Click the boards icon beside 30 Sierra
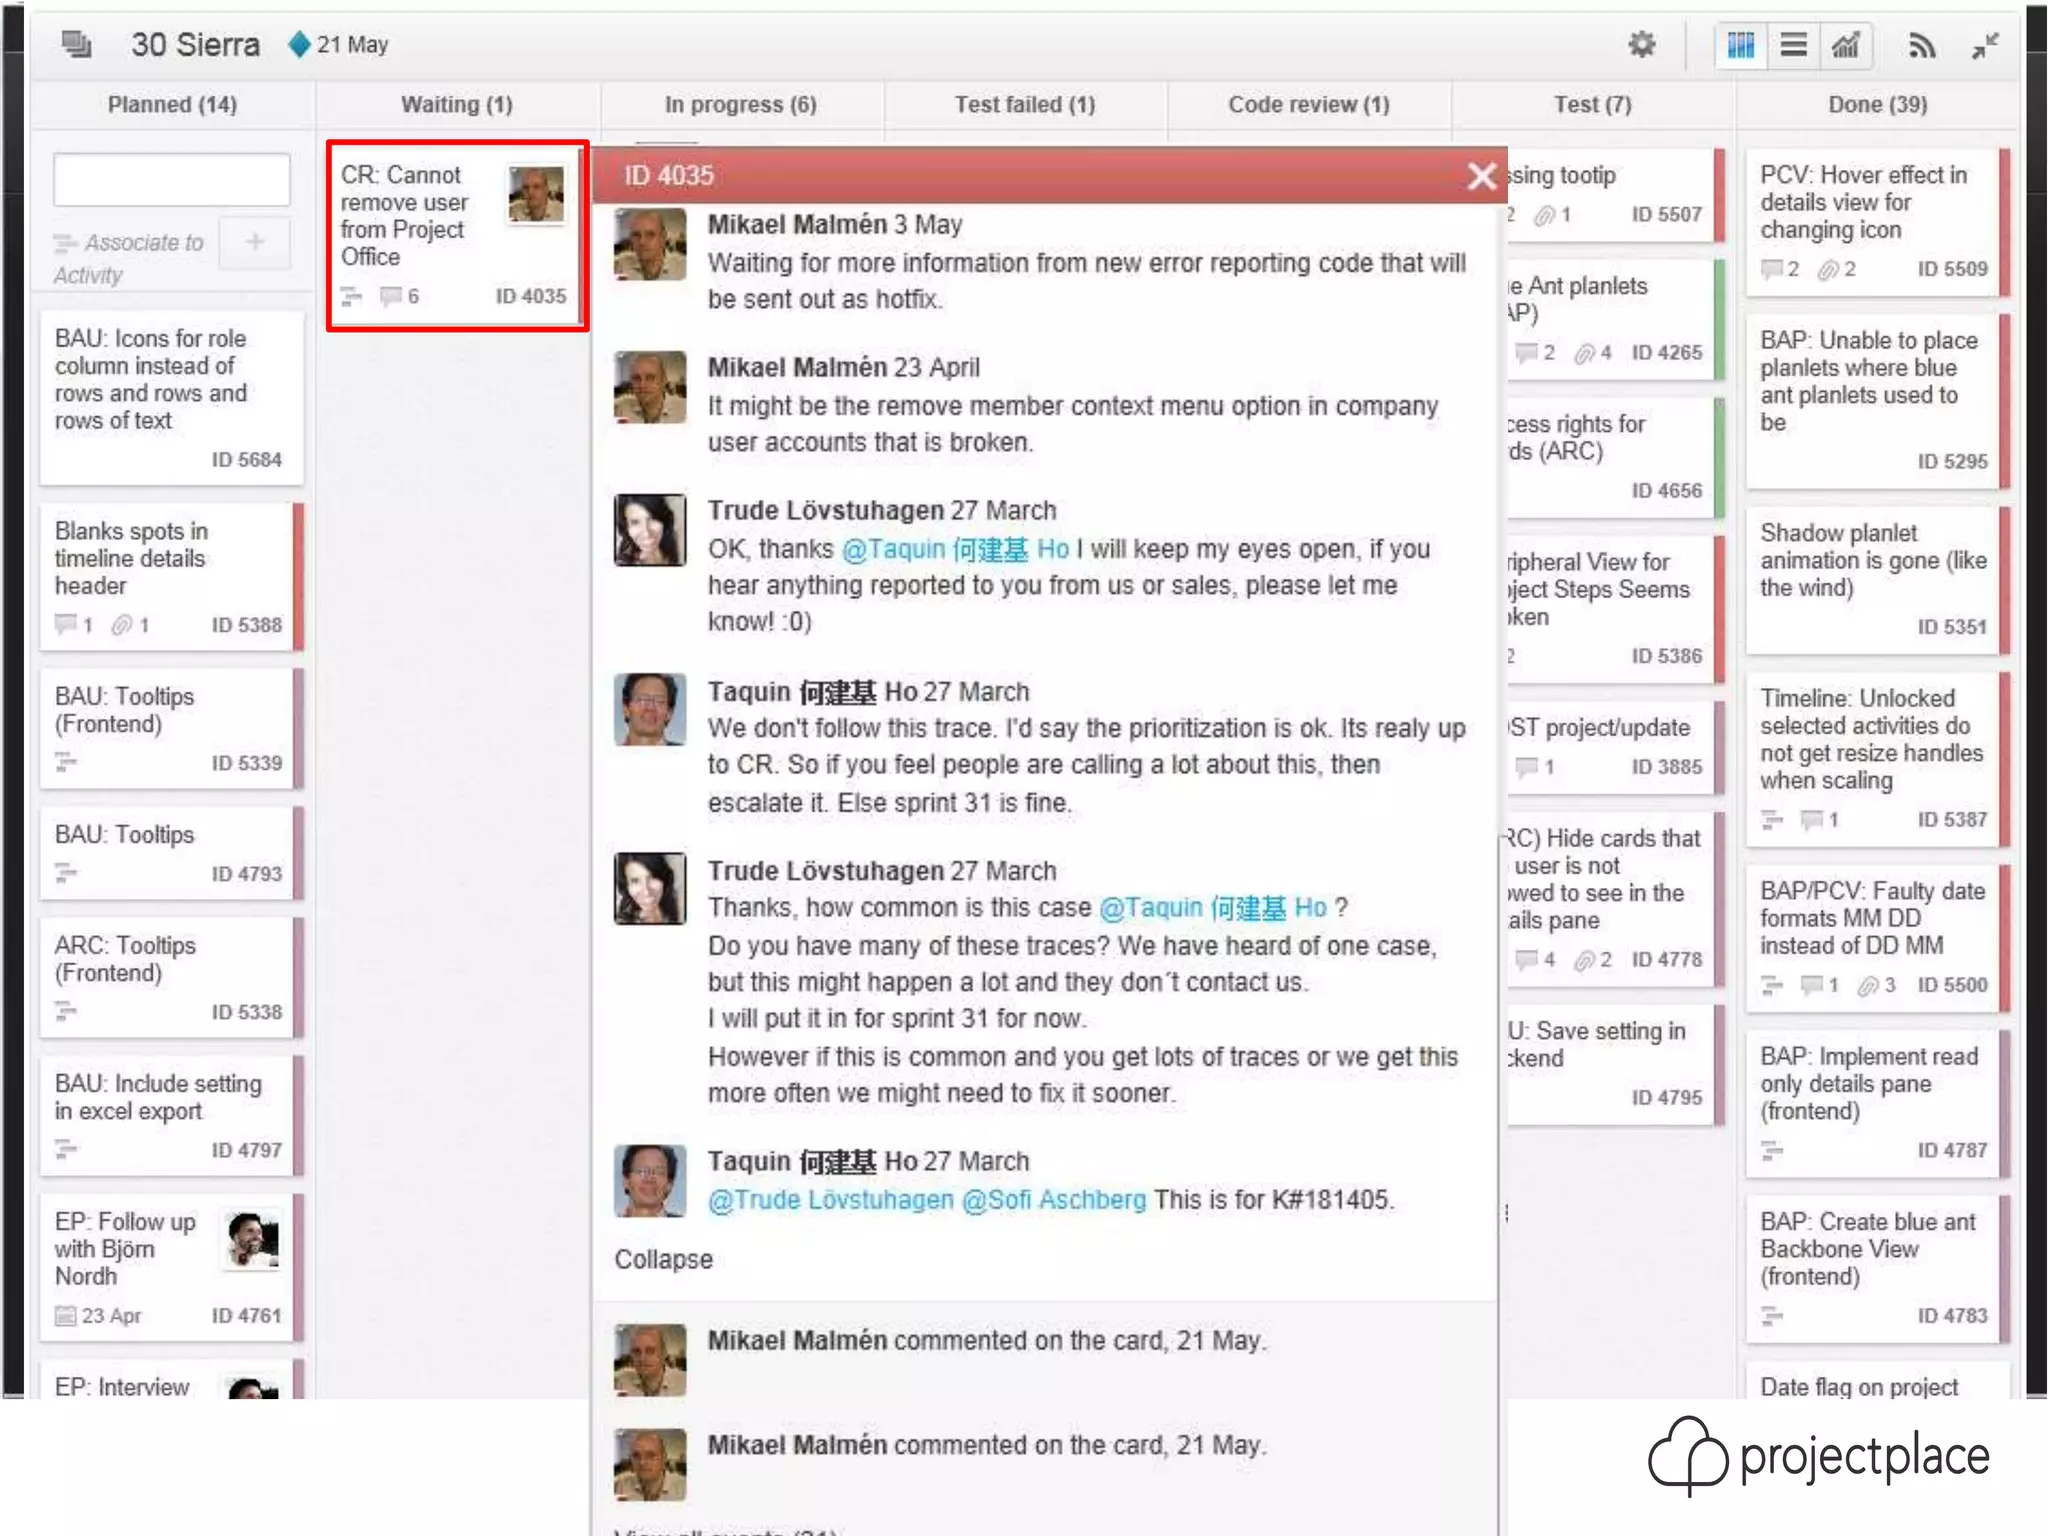 click(76, 44)
